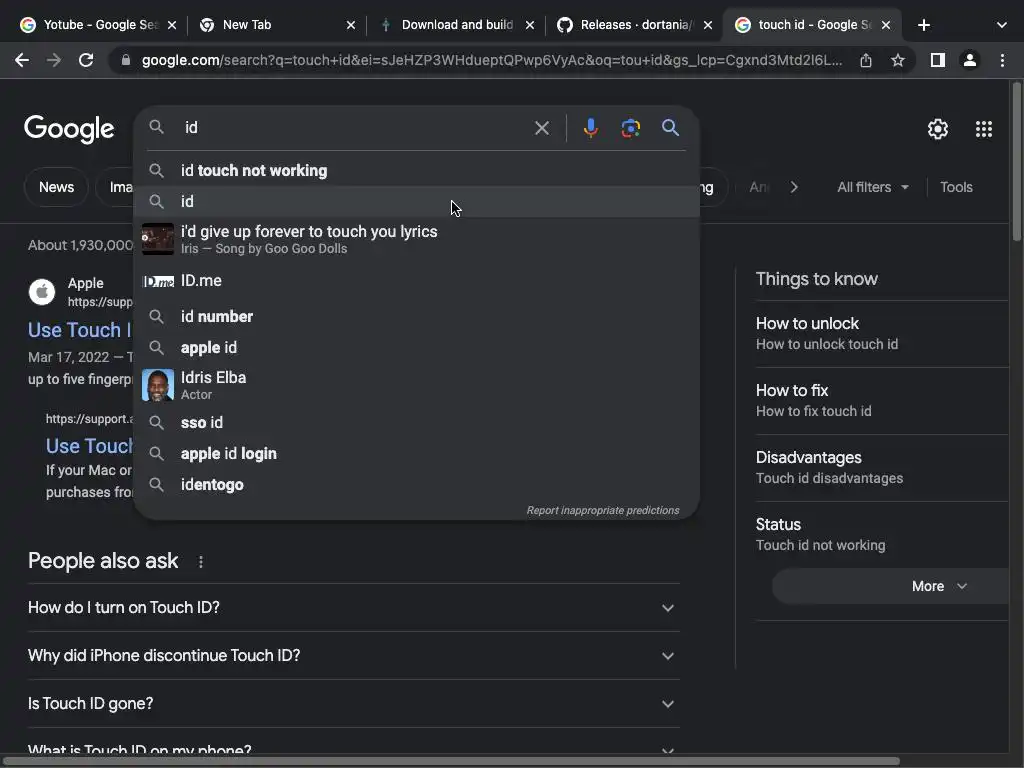
Task: Choose the Iris lyrics suggestion
Action: [x=417, y=239]
